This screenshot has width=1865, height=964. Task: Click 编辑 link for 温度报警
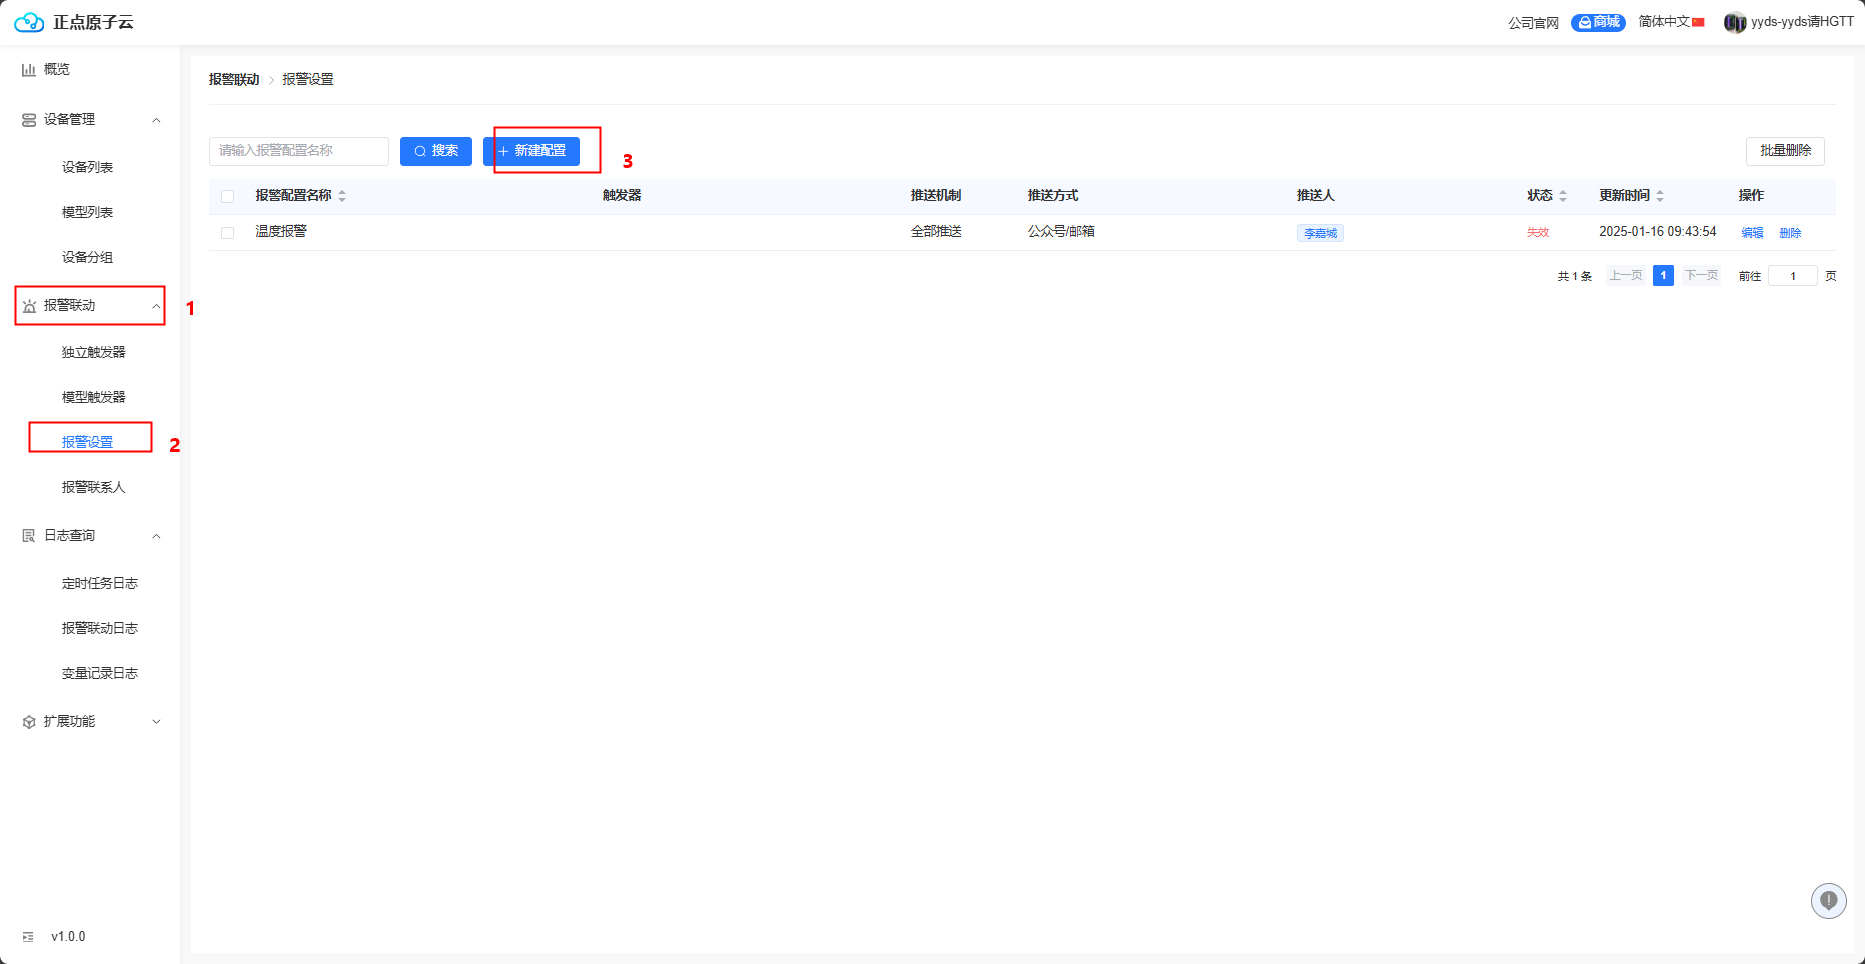(x=1752, y=233)
